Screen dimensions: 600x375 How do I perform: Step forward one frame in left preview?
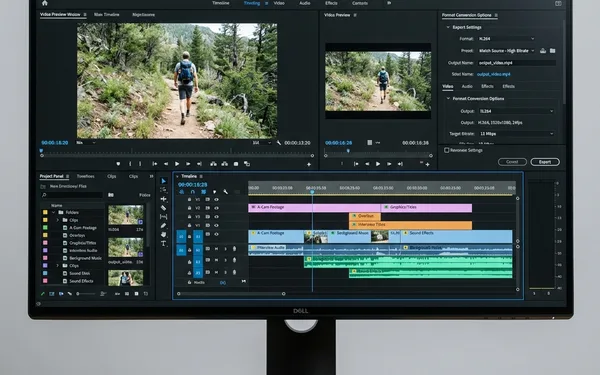click(188, 164)
